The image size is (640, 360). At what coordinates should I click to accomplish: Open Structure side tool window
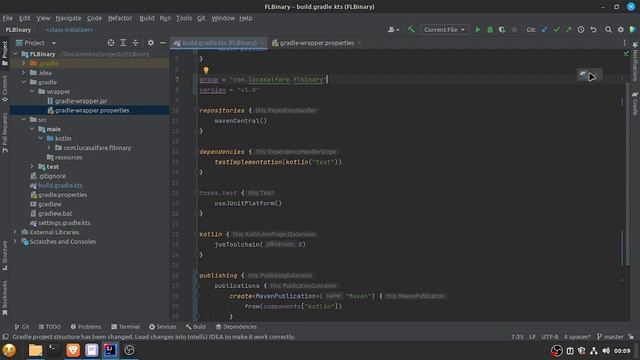pyautogui.click(x=4, y=256)
